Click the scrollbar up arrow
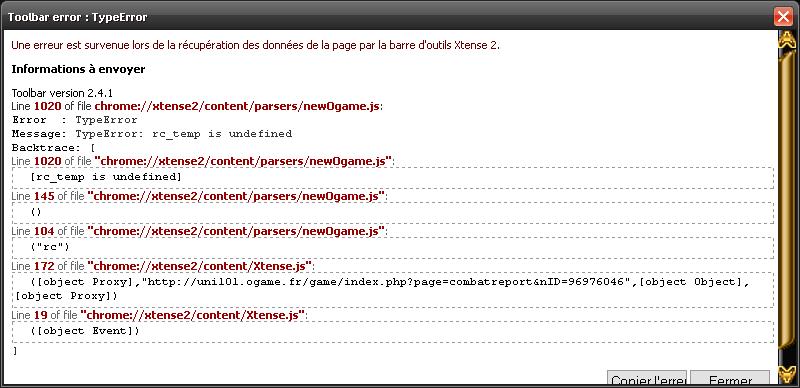The width and height of the screenshot is (800, 388). tap(786, 40)
